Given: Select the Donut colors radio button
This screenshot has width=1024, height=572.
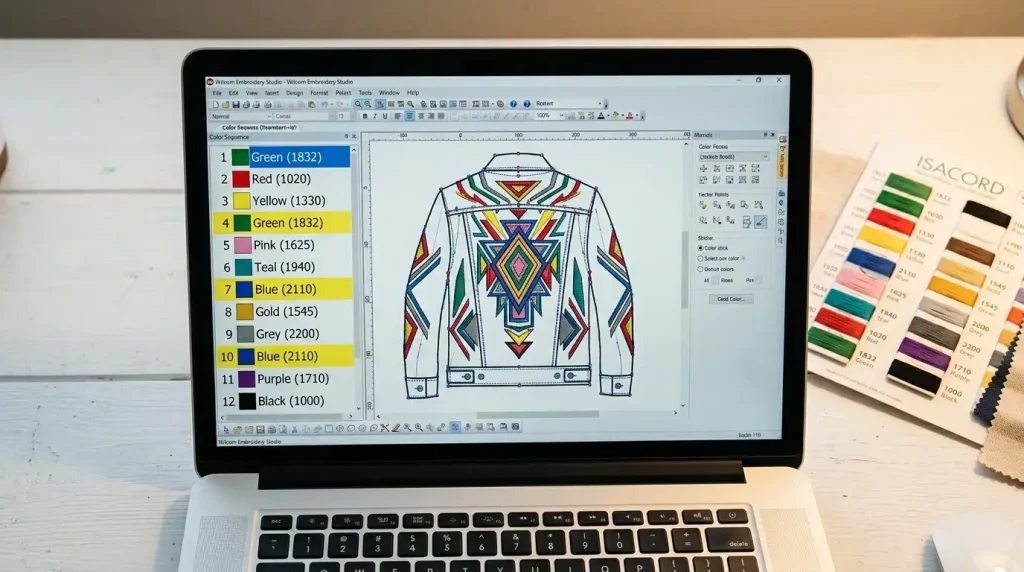Looking at the screenshot, I should click(x=700, y=269).
